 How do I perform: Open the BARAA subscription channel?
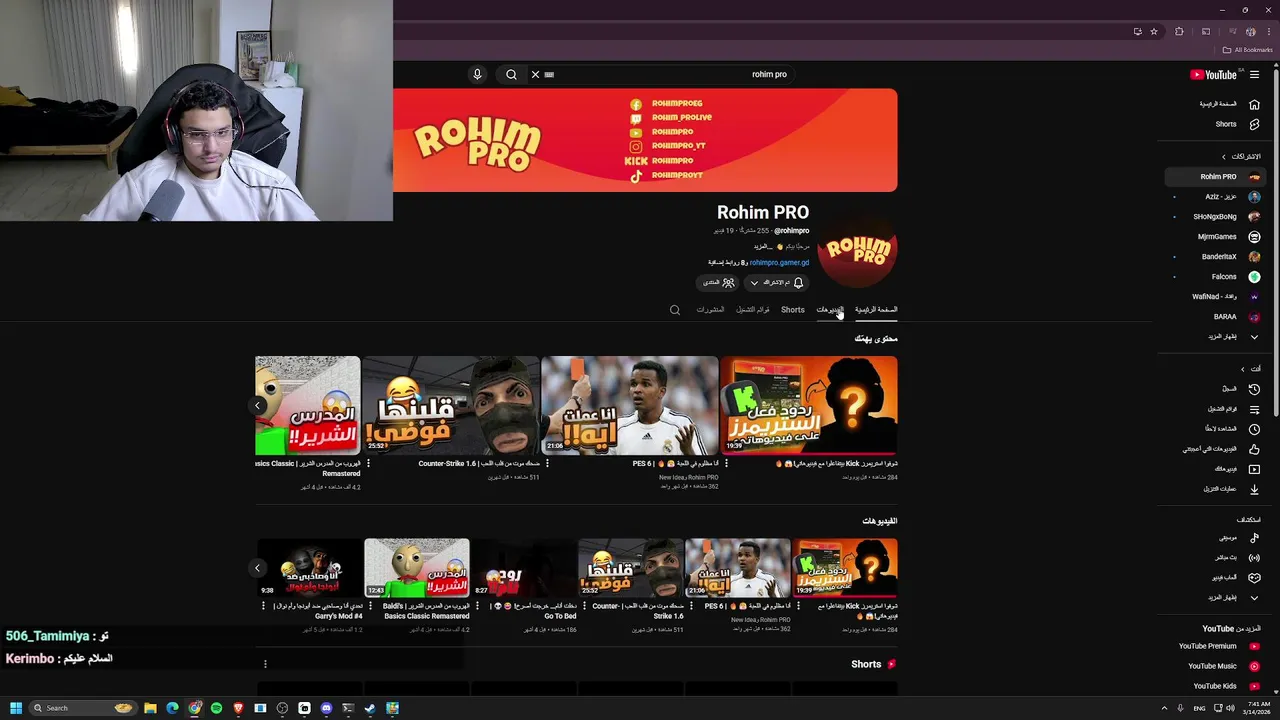pyautogui.click(x=1214, y=316)
